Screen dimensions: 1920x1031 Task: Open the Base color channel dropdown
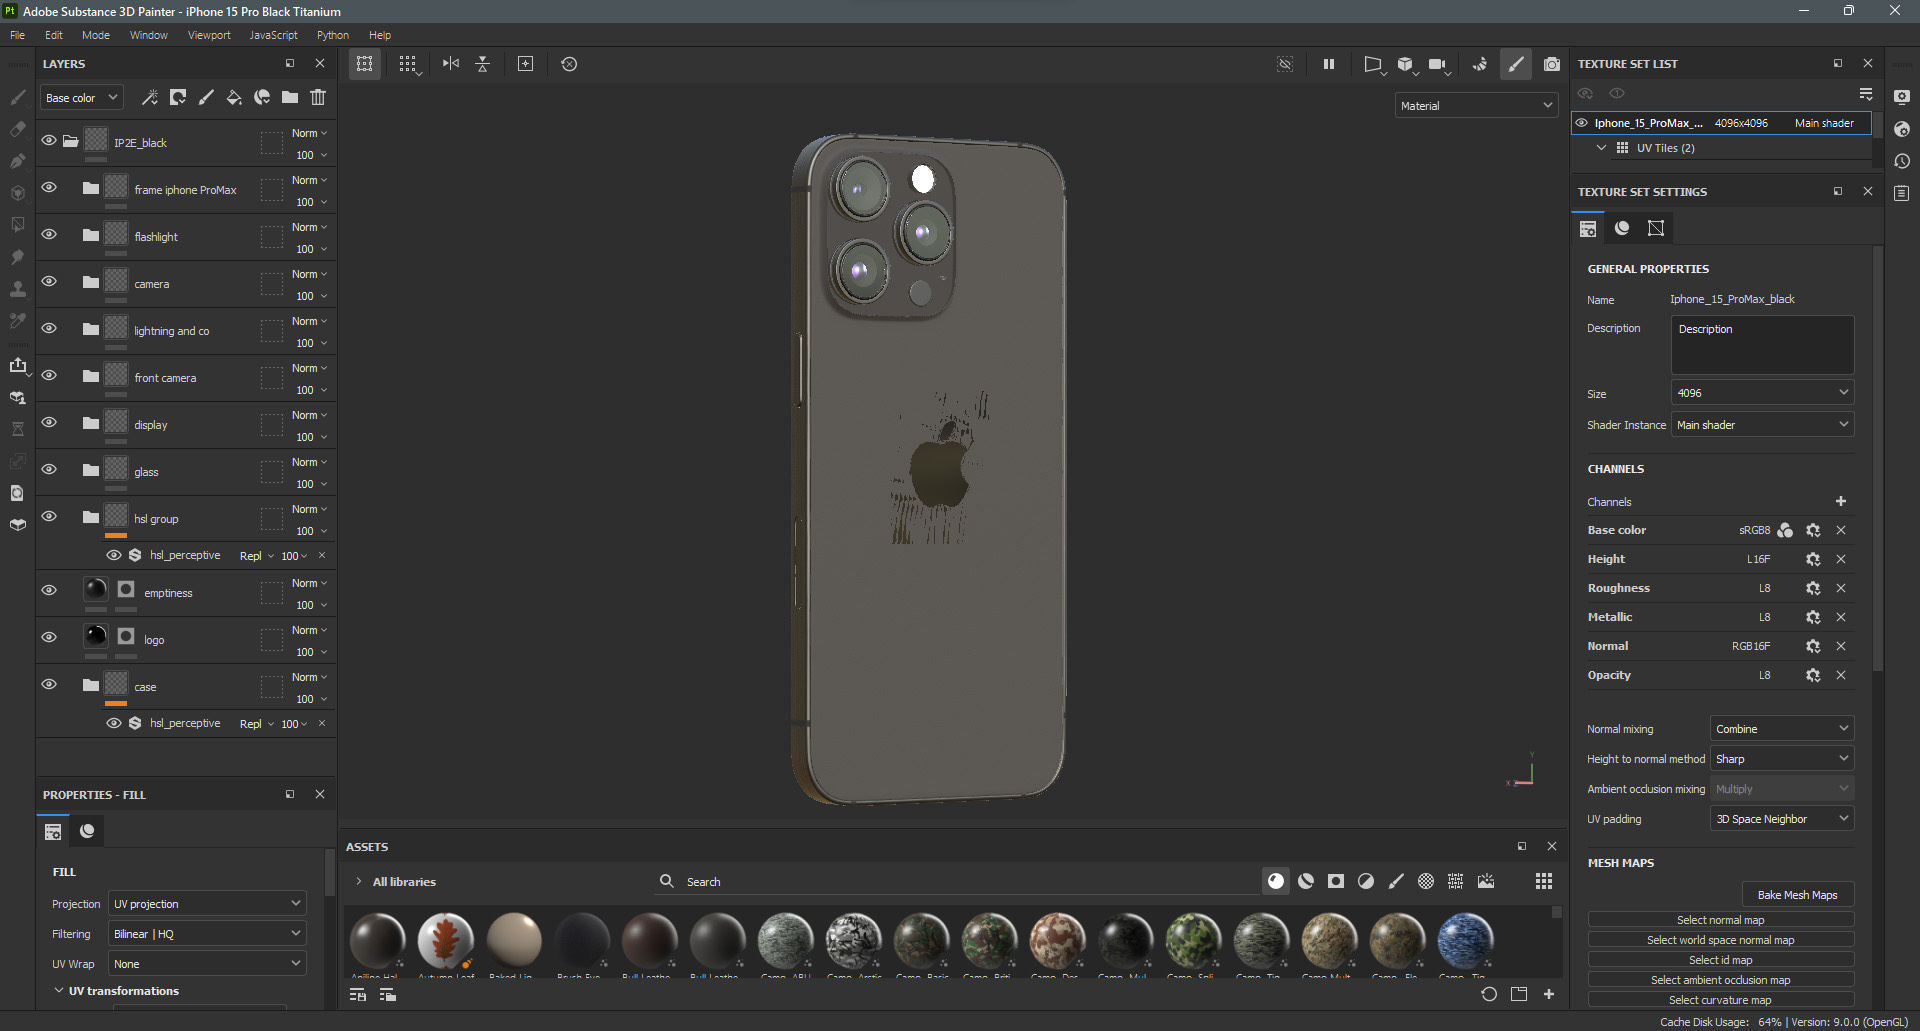click(x=82, y=97)
